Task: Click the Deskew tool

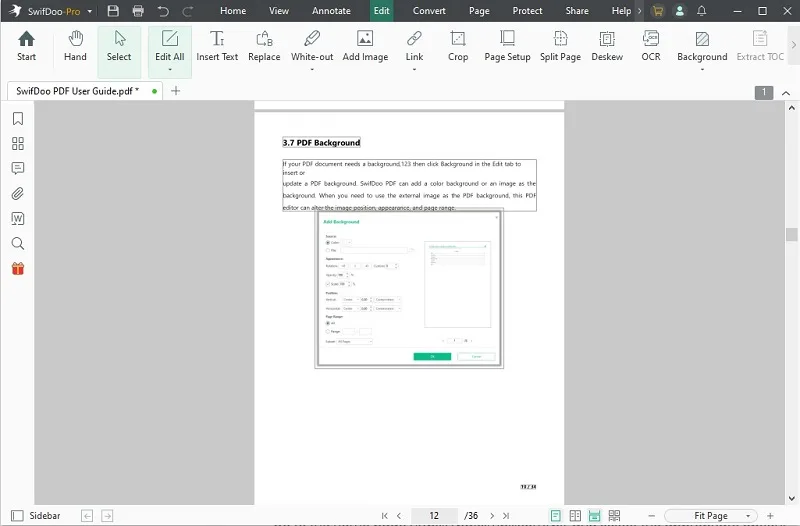Action: 607,46
